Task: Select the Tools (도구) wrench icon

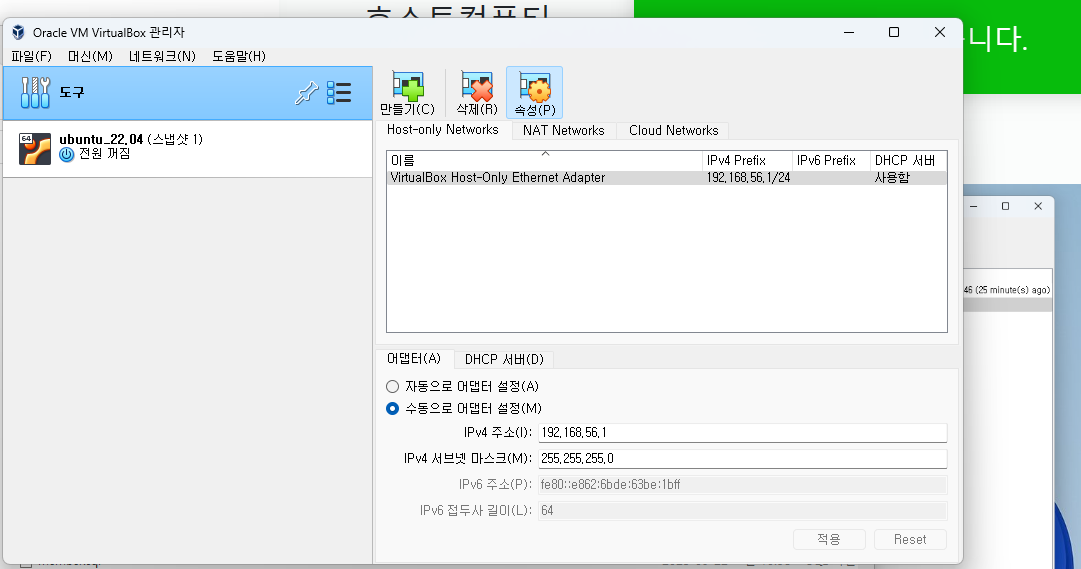Action: click(35, 92)
